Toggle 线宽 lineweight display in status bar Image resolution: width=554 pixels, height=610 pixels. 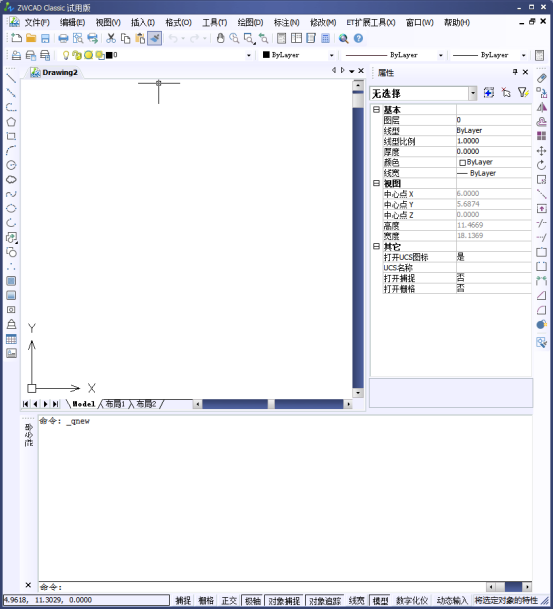[356, 600]
